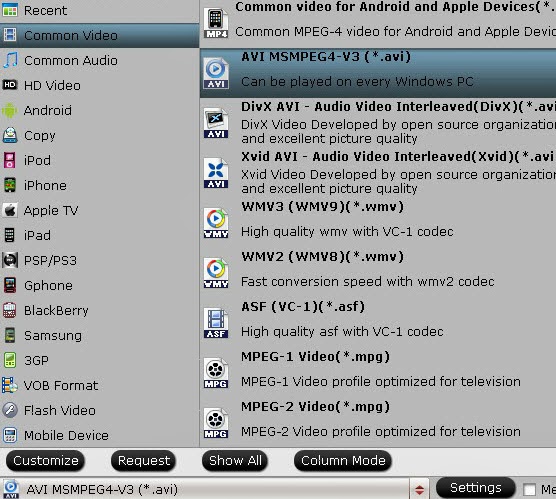
Task: Click the green 3GP phone icon
Action: coord(10,360)
